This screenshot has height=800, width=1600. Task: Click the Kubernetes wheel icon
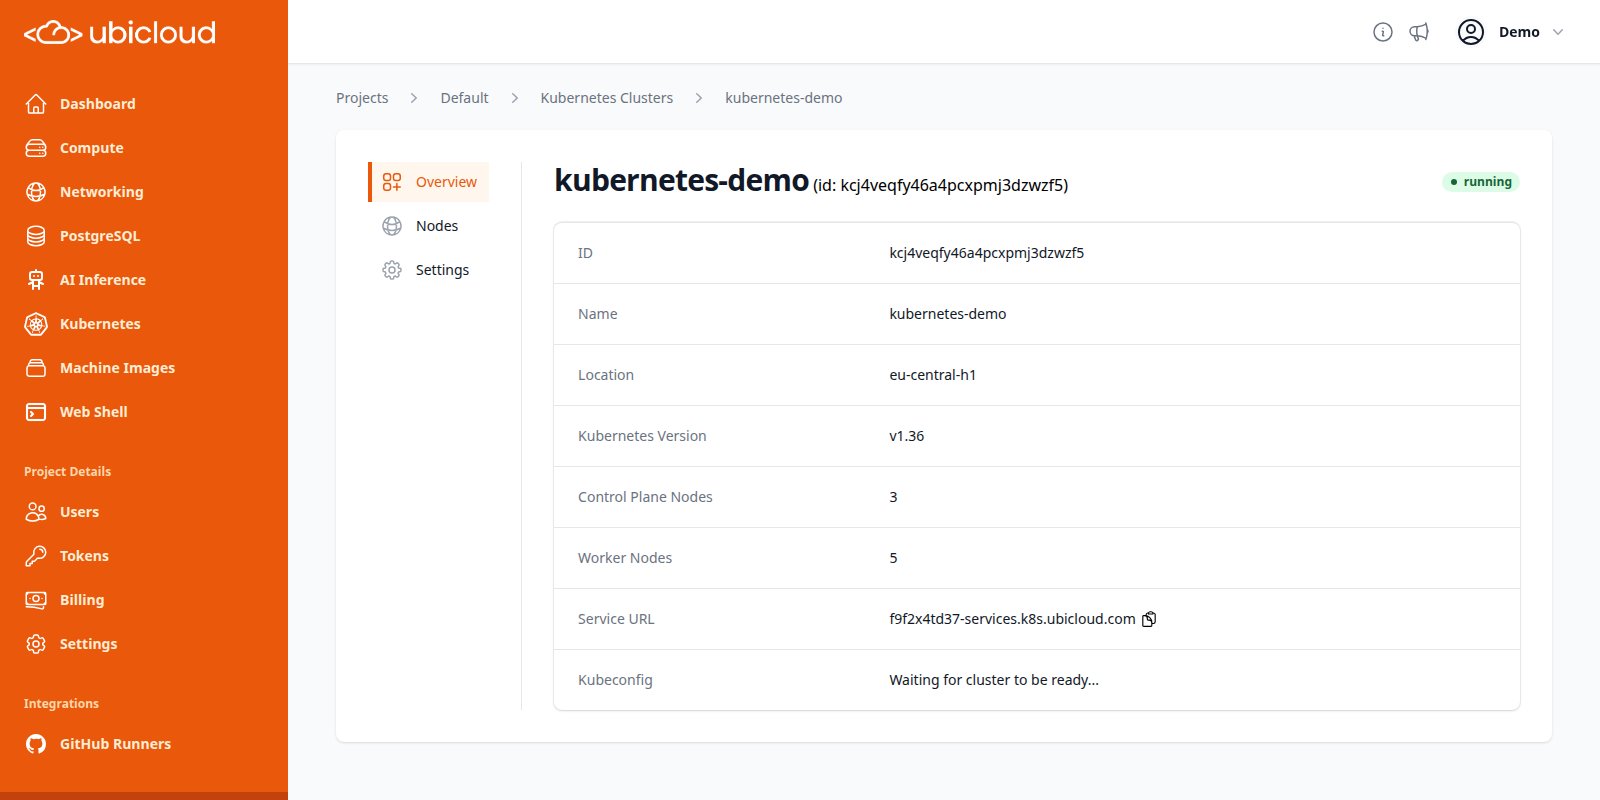pos(36,324)
